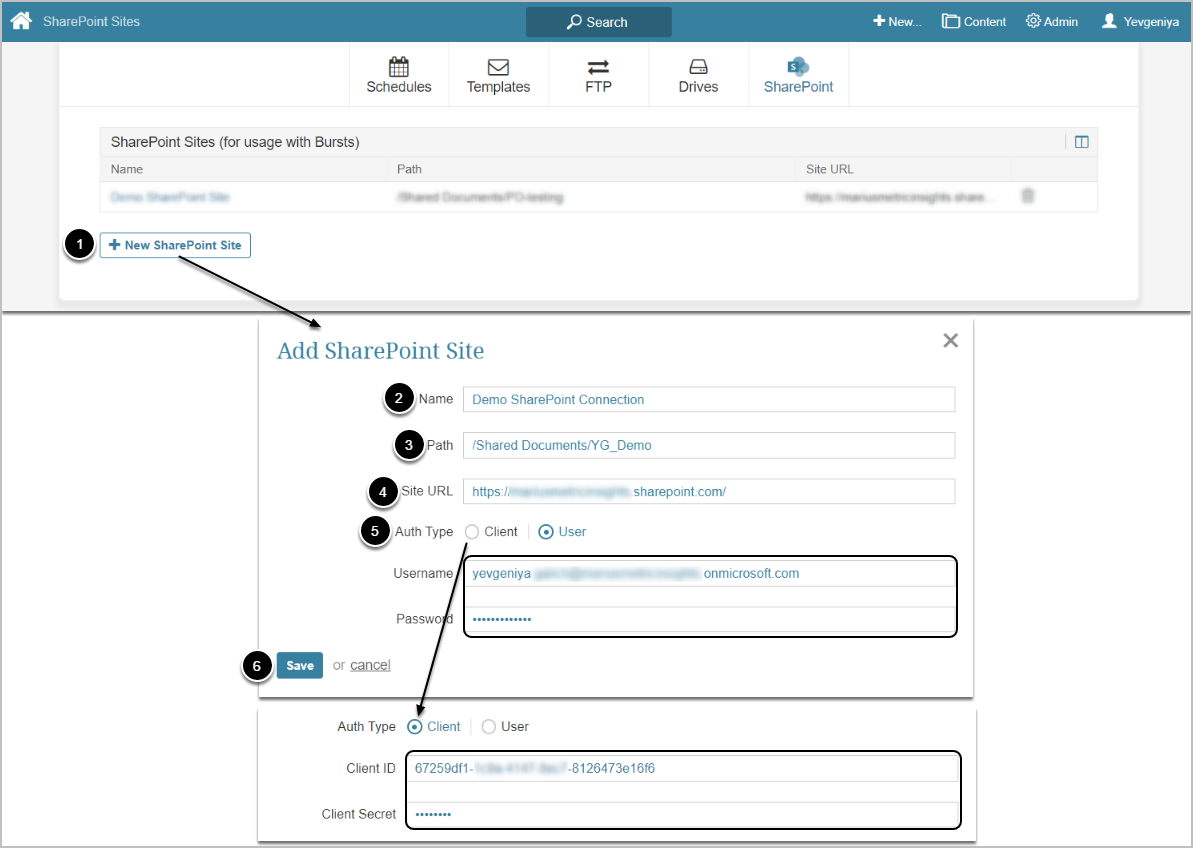This screenshot has height=848, width=1193.
Task: Delete Demo SharePoint Site via trash icon
Action: [x=1027, y=195]
